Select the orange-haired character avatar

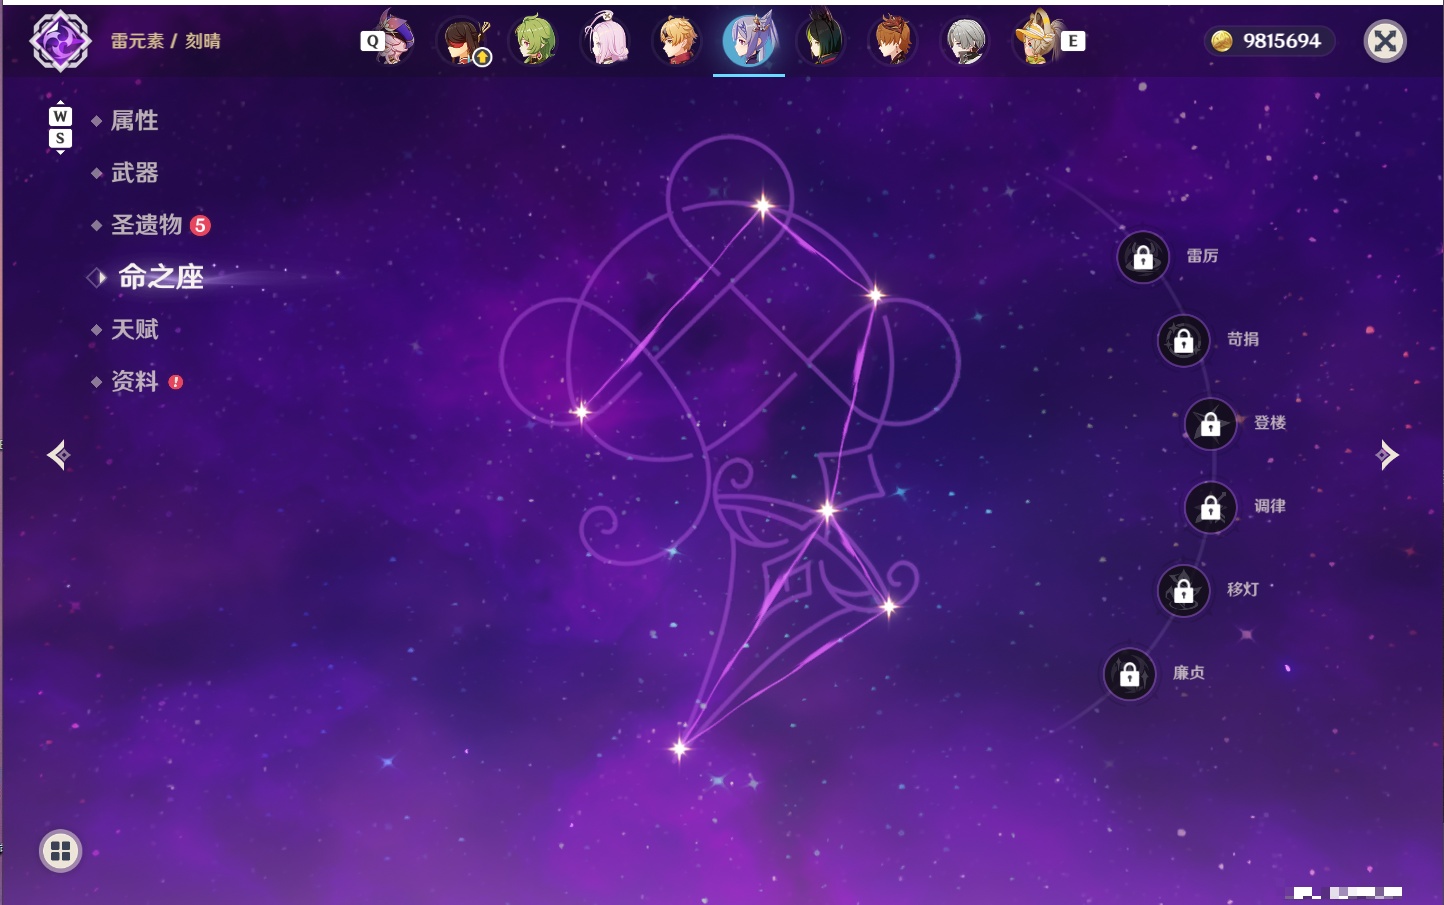tap(892, 41)
